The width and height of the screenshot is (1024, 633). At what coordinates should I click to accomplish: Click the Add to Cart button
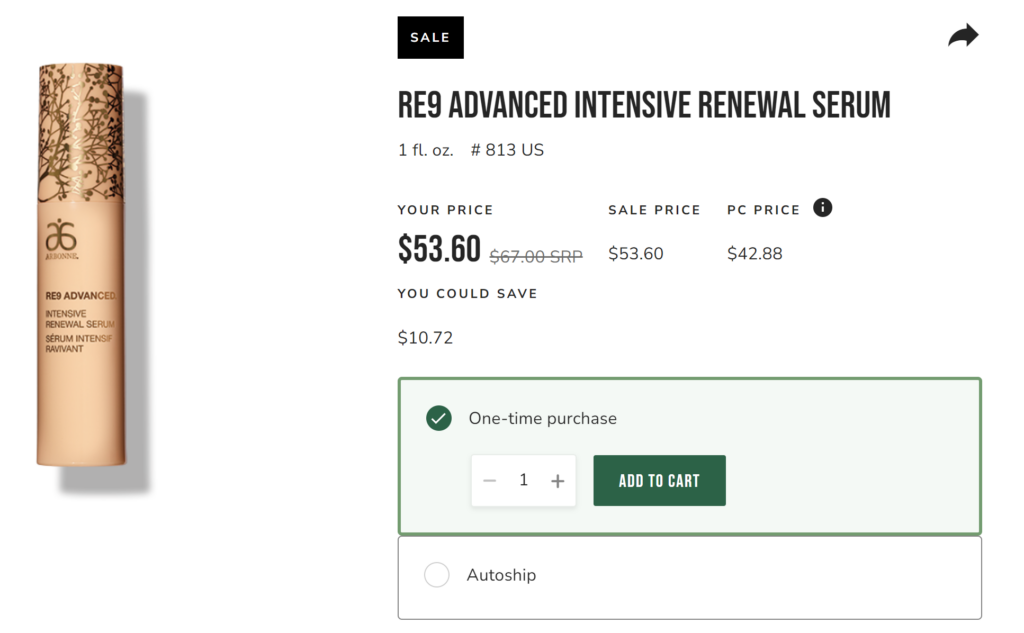click(660, 481)
